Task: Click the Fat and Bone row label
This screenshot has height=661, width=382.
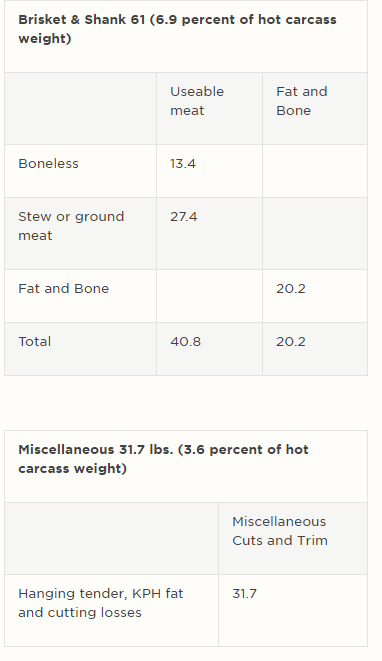Action: tap(64, 289)
